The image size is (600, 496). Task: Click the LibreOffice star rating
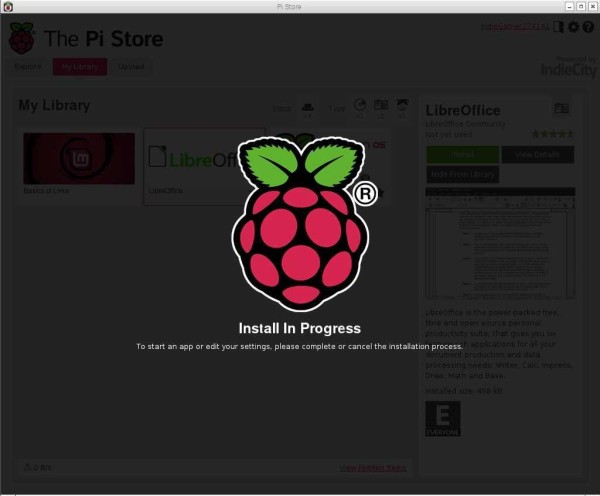click(553, 134)
